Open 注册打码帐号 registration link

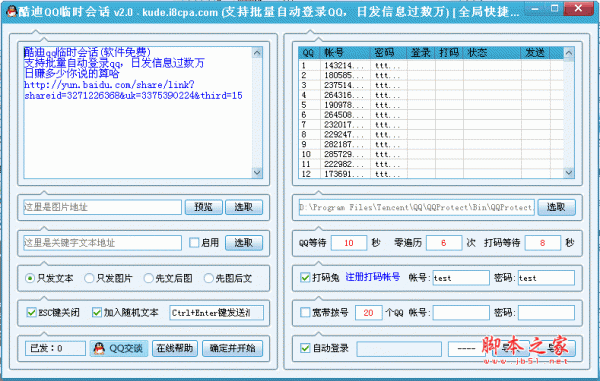(x=373, y=277)
